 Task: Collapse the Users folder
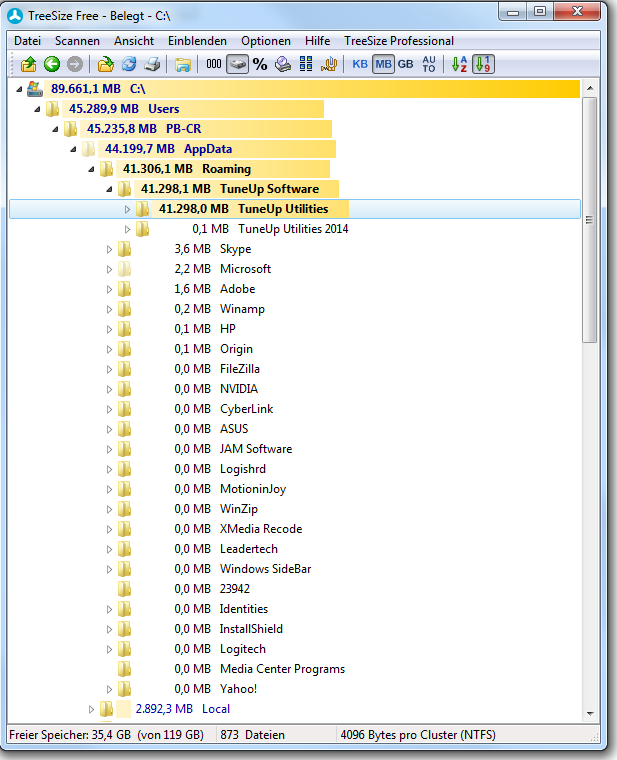point(37,110)
